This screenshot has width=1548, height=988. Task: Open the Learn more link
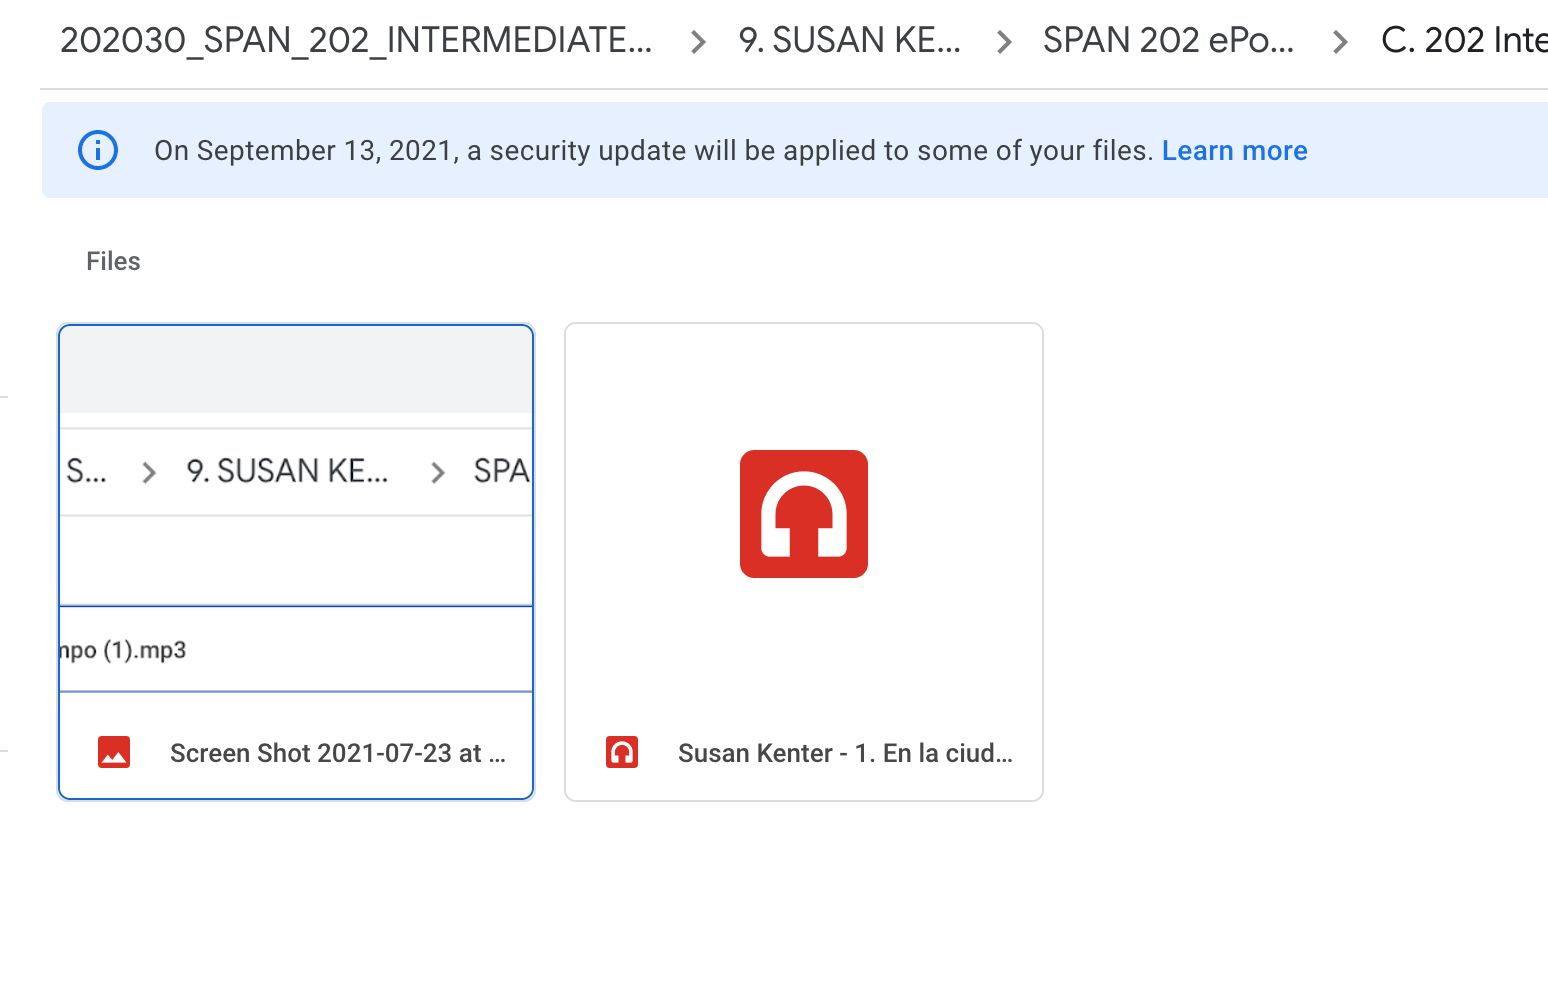pyautogui.click(x=1234, y=151)
